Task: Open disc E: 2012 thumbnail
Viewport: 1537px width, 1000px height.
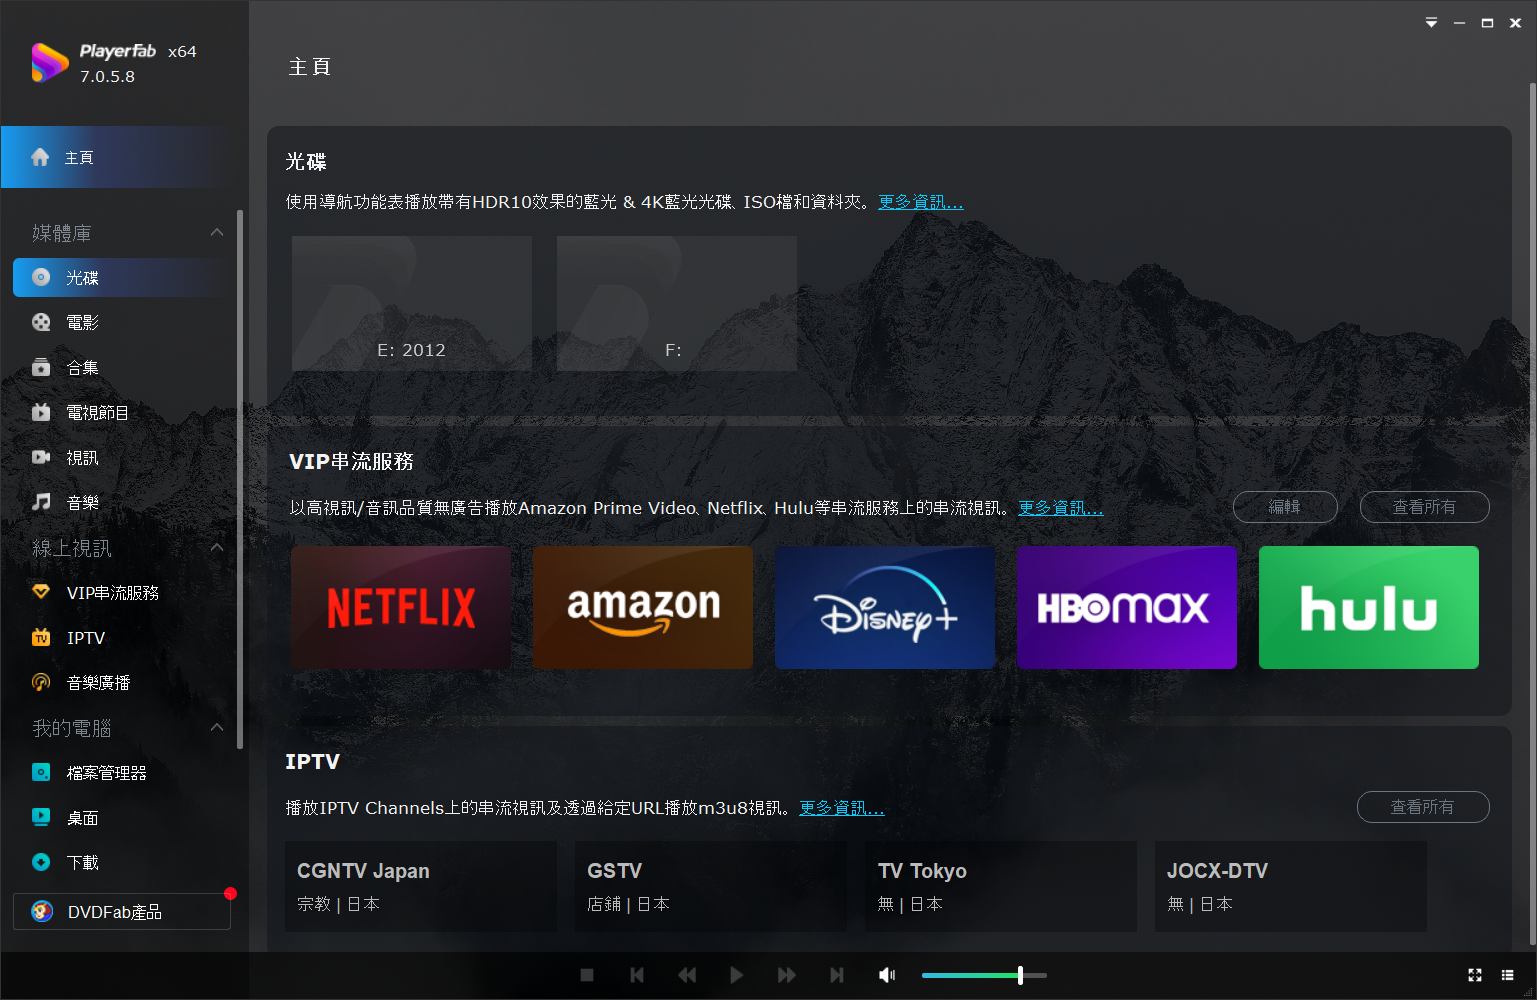Action: (412, 303)
